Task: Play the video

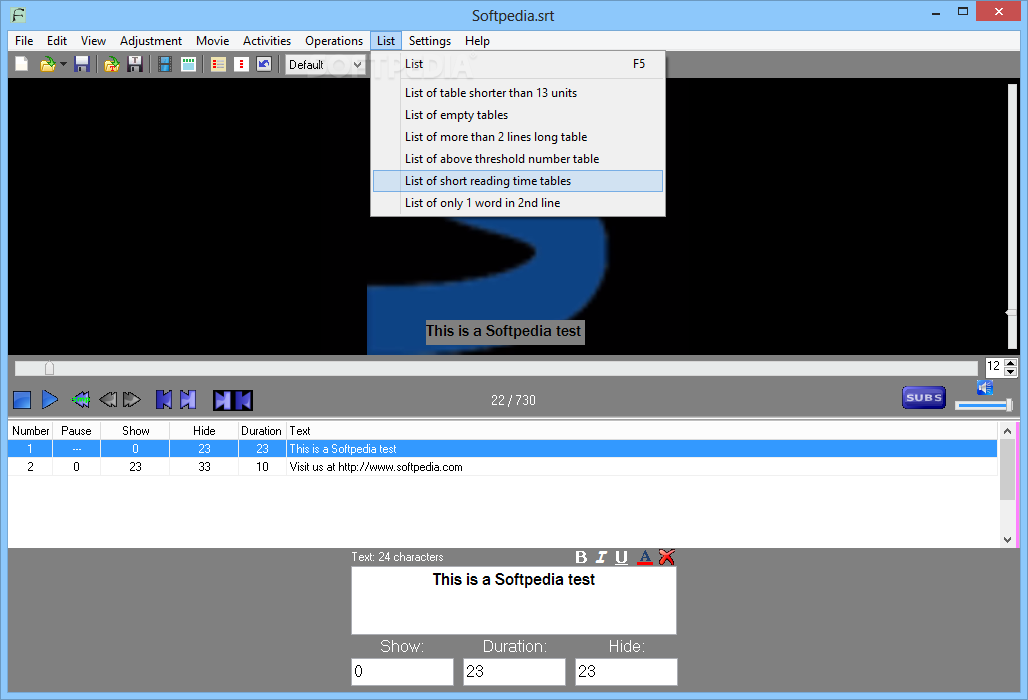Action: point(50,399)
